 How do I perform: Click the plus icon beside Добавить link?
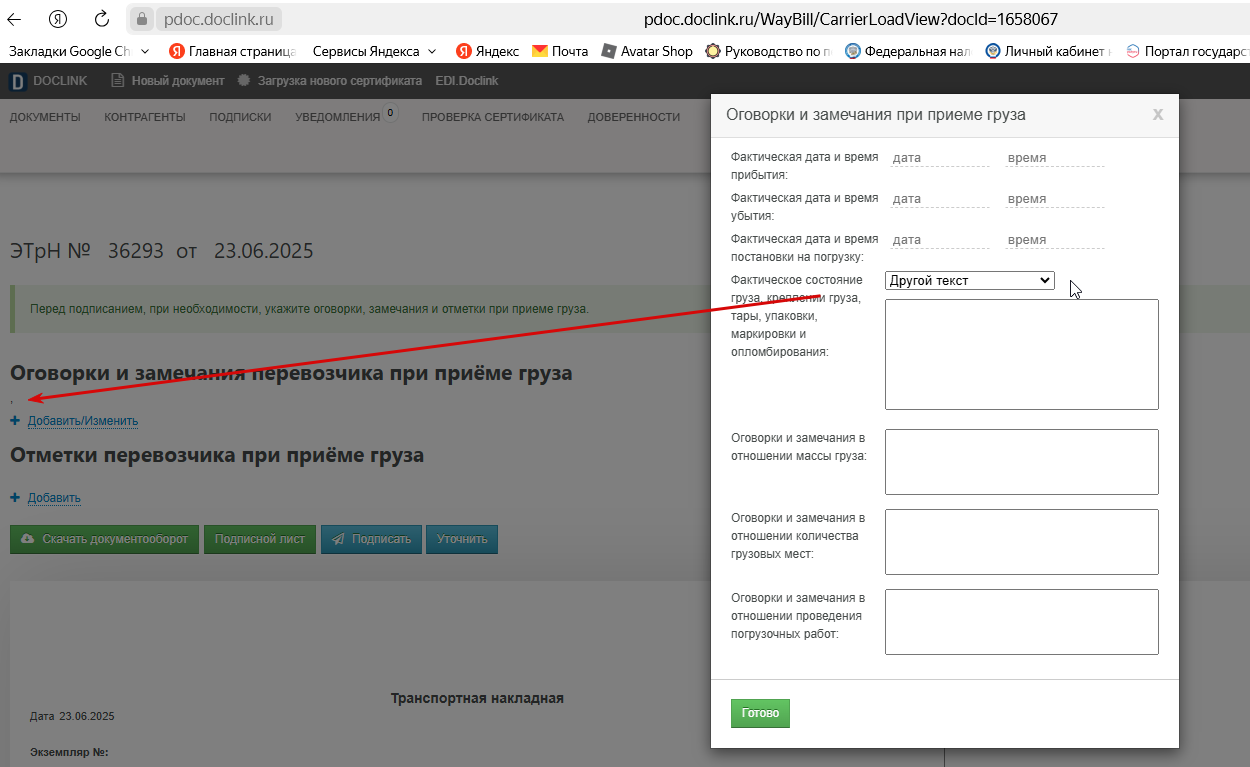coord(15,498)
